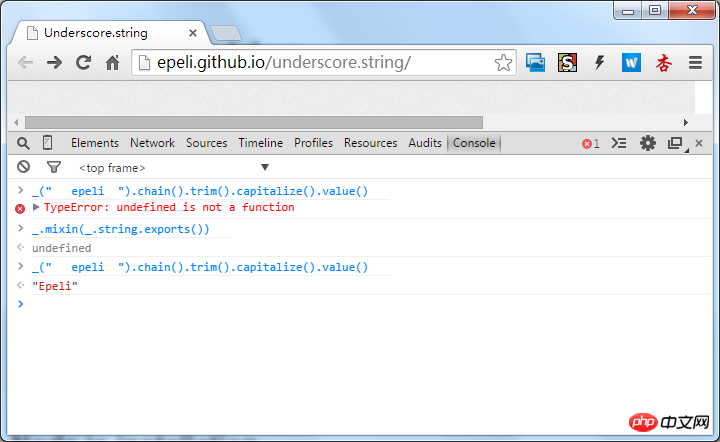Open DevTools settings gear
Viewport: 720px width, 442px height.
click(647, 143)
